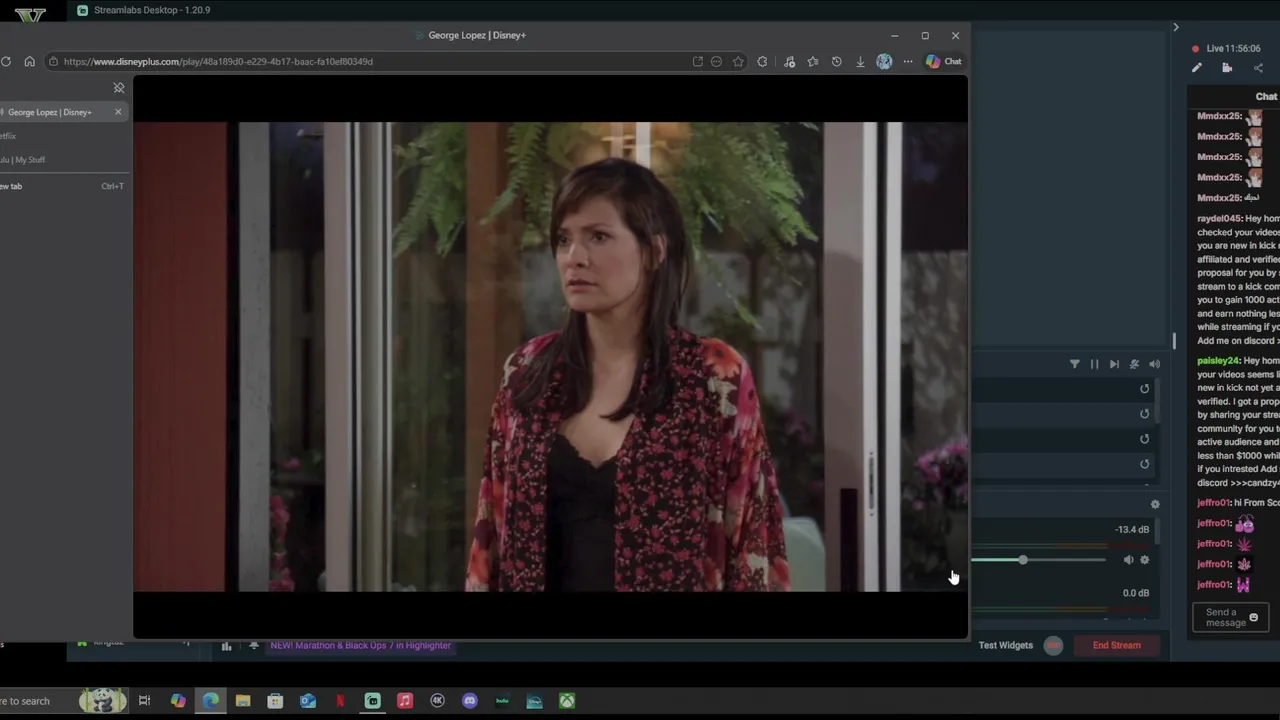Viewport: 1280px width, 720px height.
Task: Toggle the mini feed alert volume icon
Action: [1154, 364]
